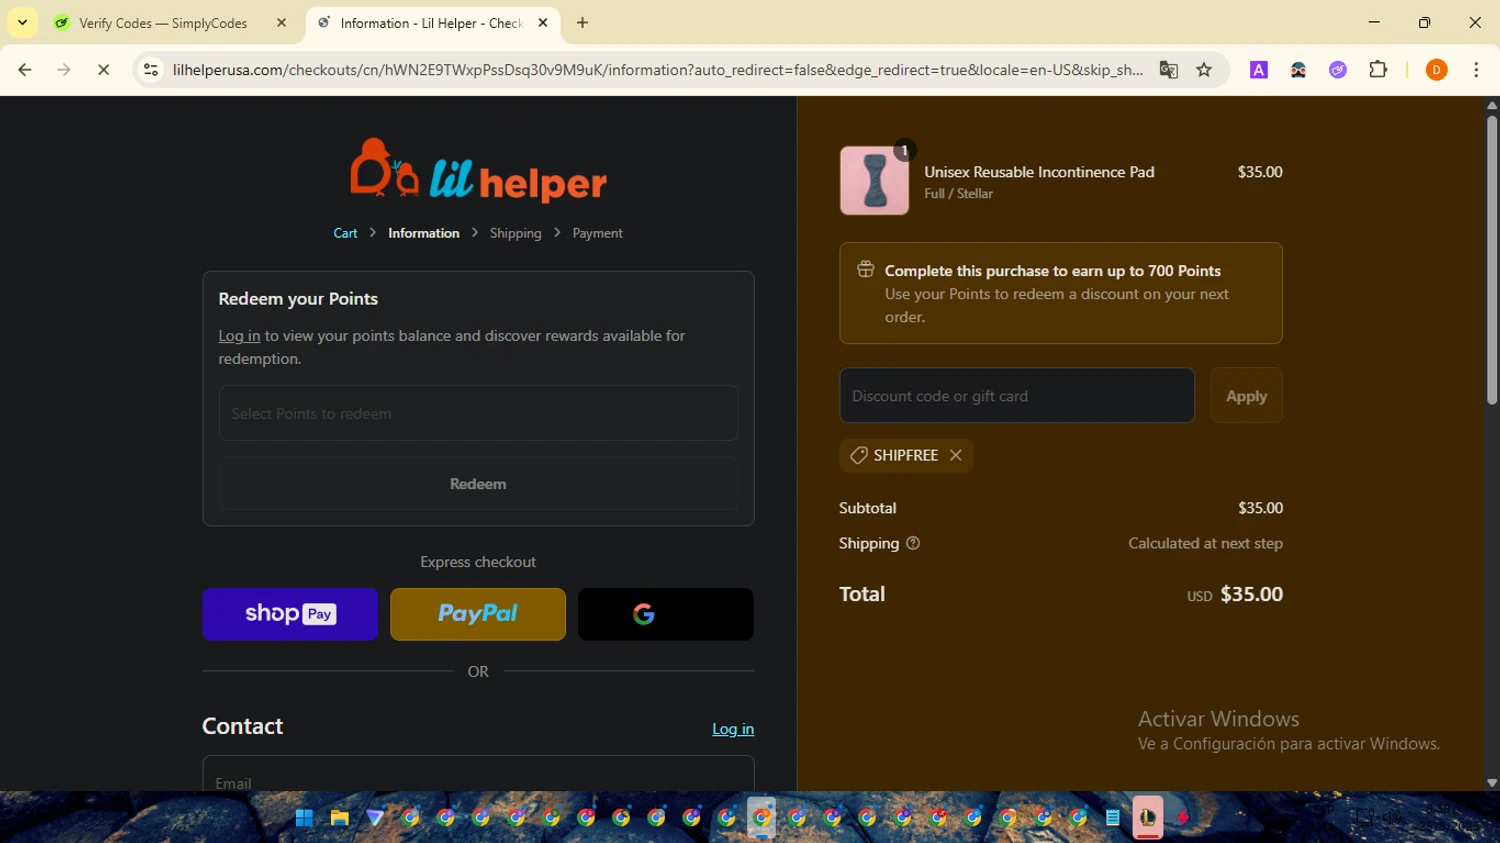This screenshot has width=1500, height=843.
Task: Open the purple circle extension icon
Action: click(x=1338, y=70)
